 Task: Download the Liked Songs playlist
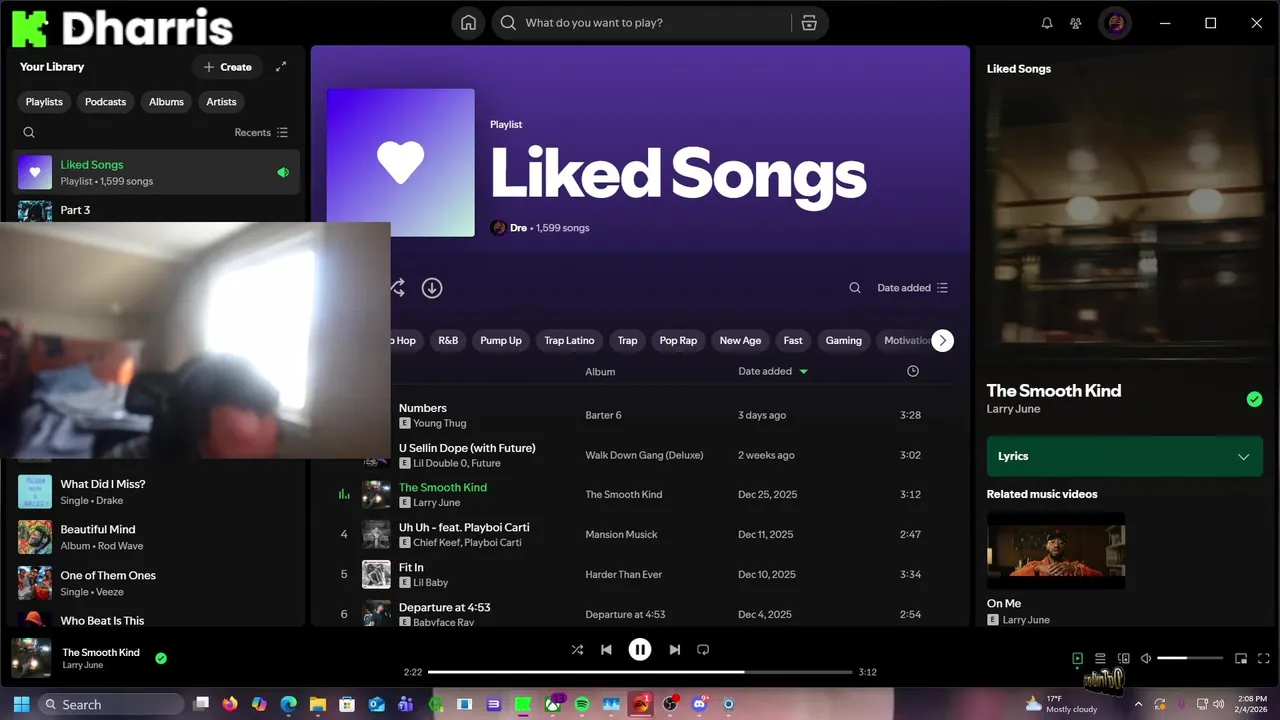(432, 288)
